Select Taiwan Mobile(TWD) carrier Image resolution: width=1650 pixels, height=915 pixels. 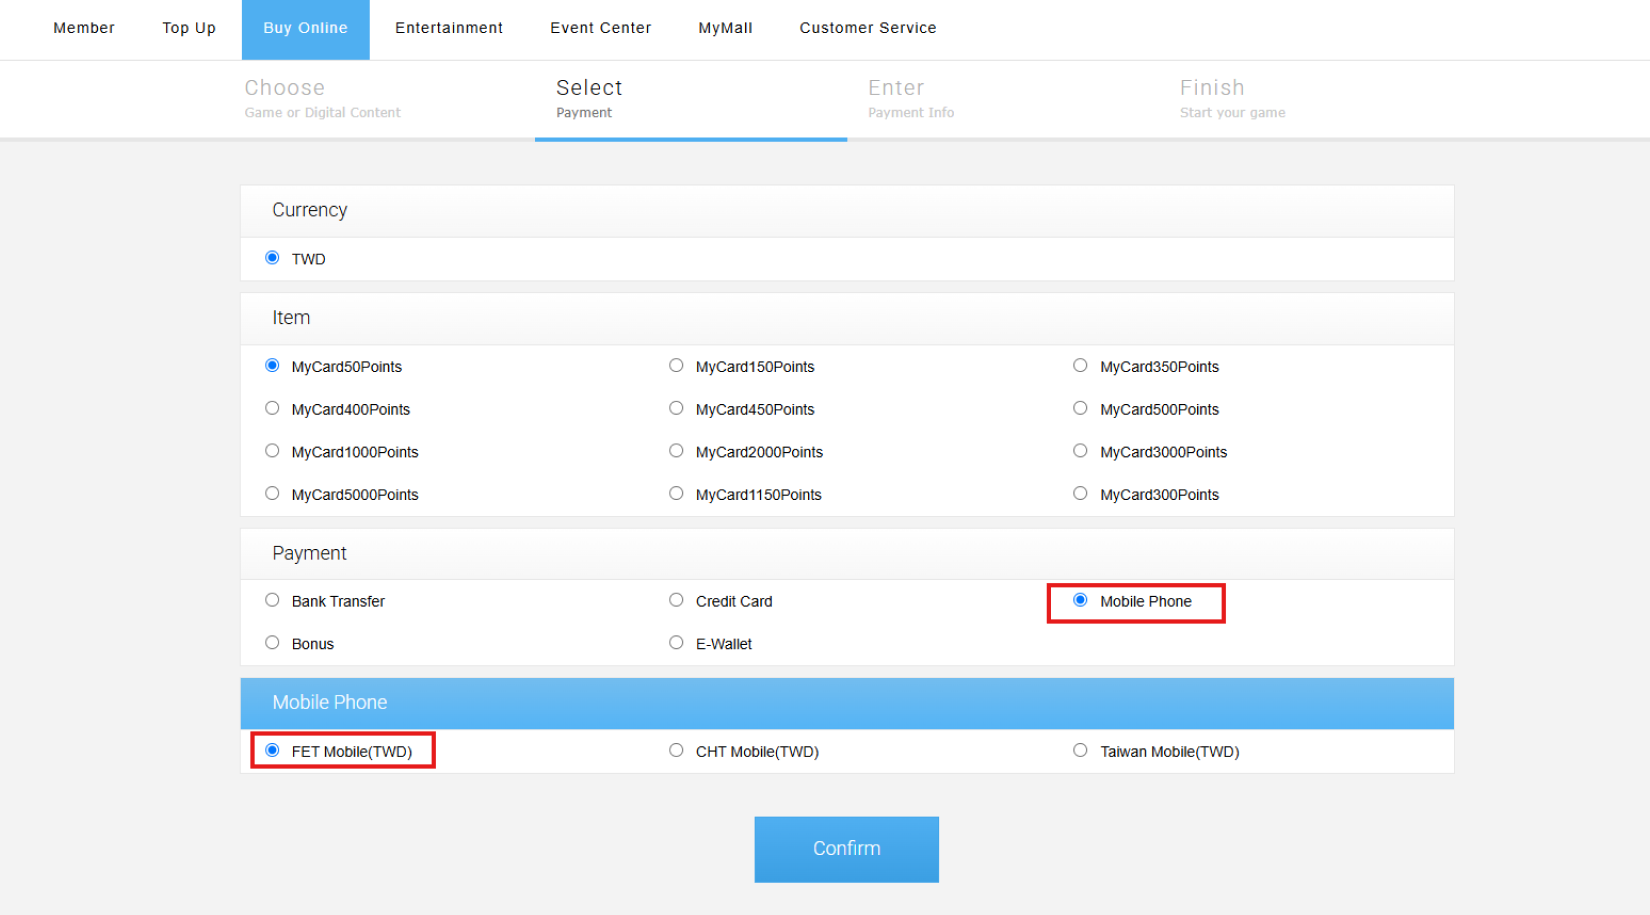(1080, 751)
